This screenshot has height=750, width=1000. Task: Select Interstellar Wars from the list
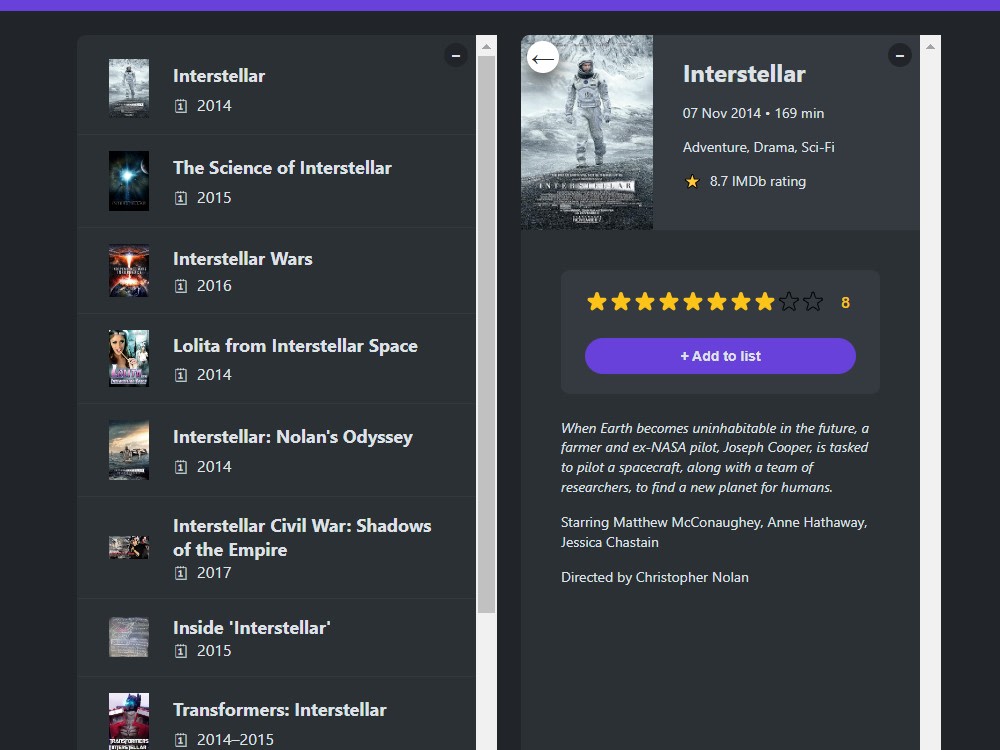coord(276,271)
